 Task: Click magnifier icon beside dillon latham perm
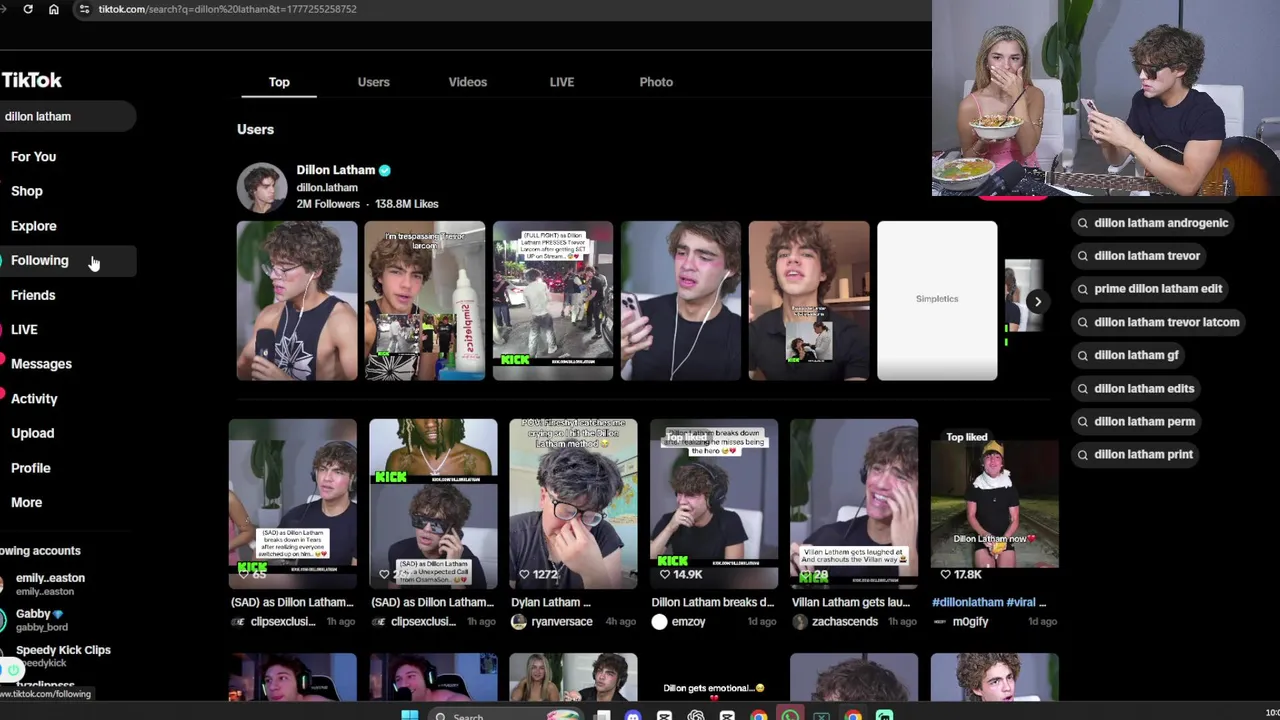1082,421
